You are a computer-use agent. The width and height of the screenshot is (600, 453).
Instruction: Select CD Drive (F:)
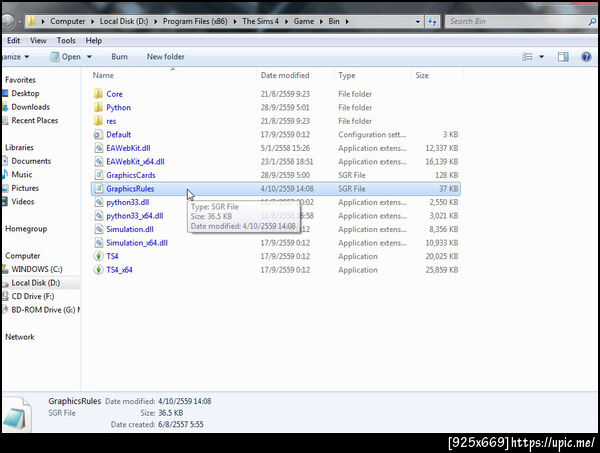coord(33,296)
